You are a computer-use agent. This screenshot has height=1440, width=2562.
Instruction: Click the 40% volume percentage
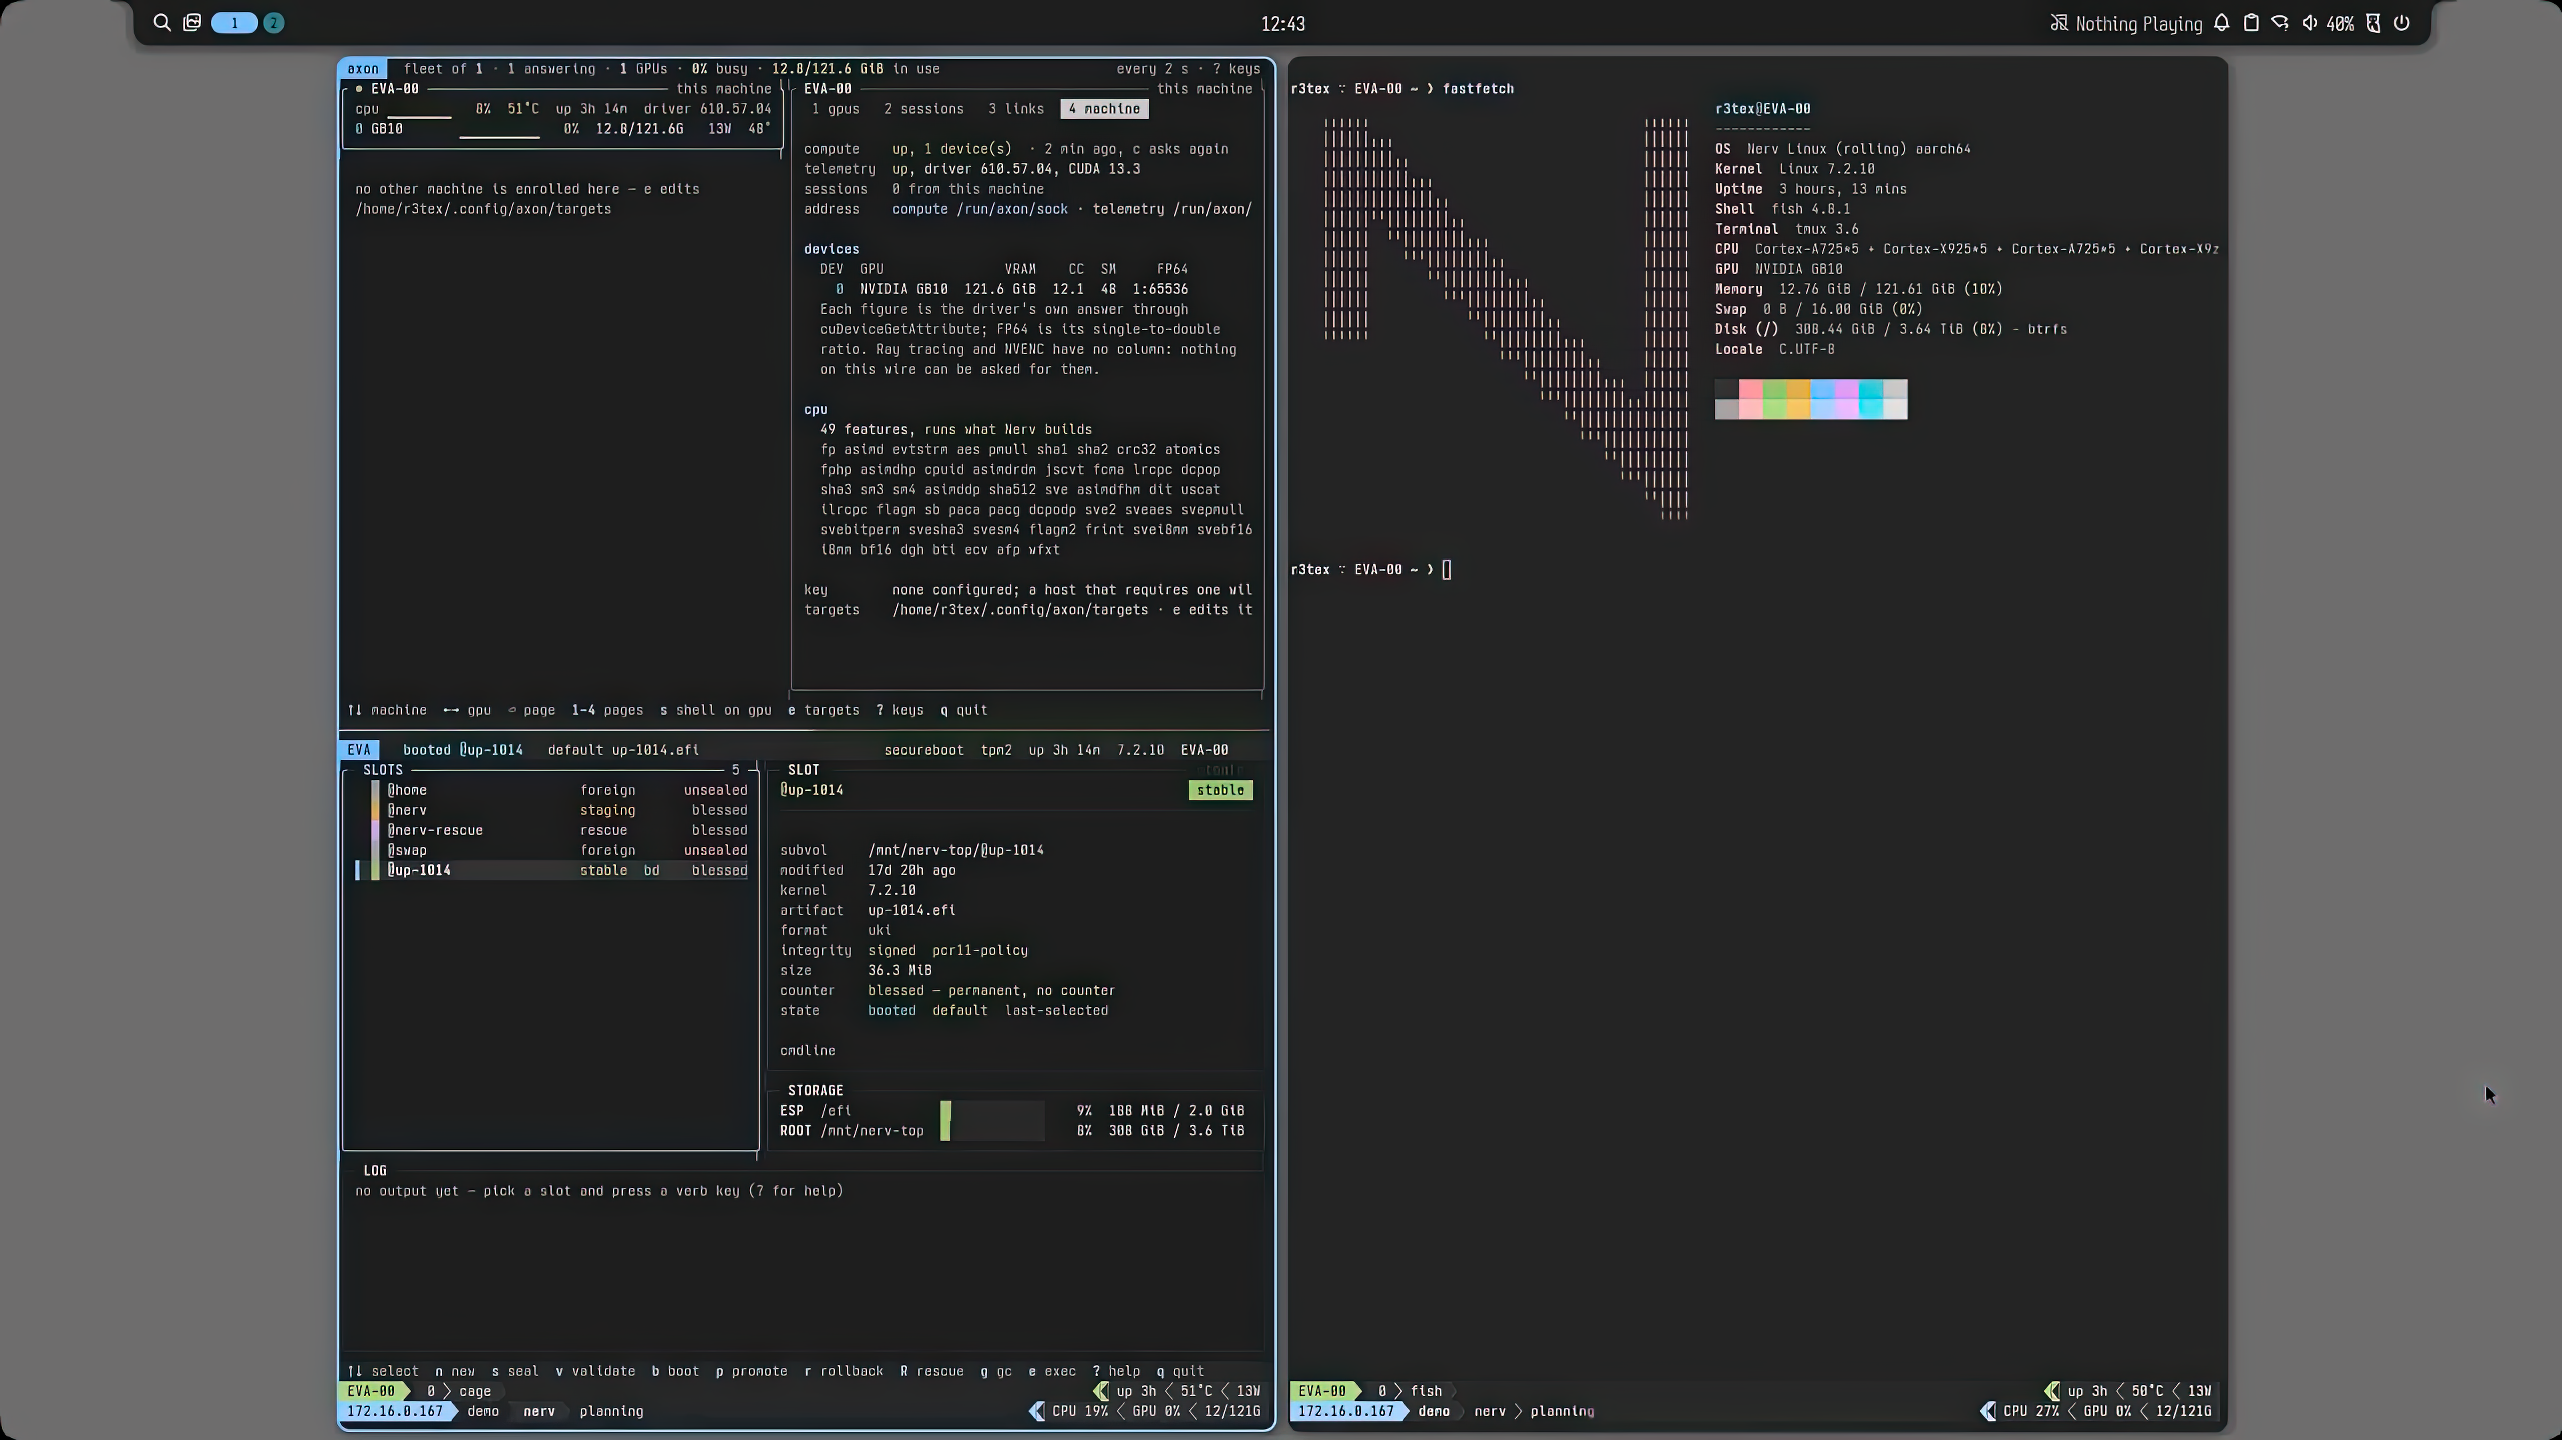coord(2340,24)
